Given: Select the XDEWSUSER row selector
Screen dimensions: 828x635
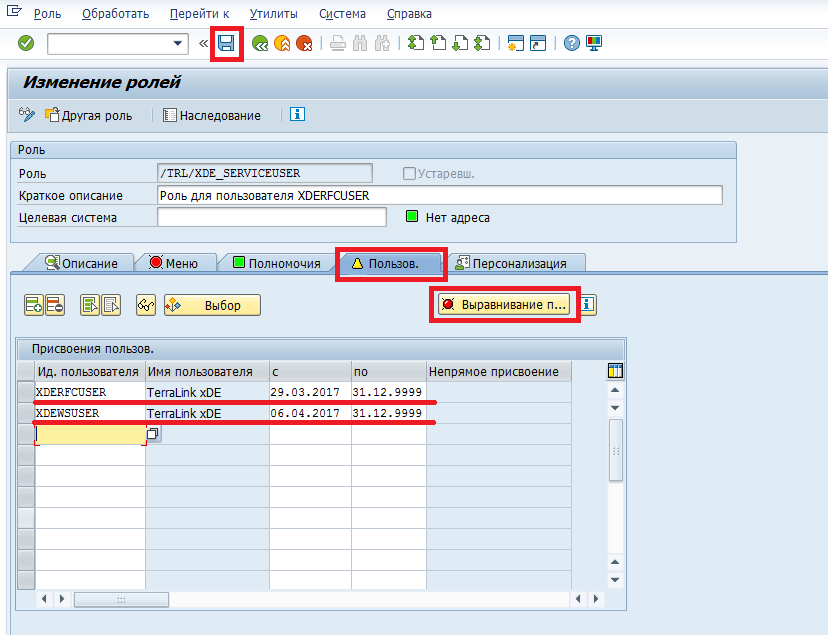Looking at the screenshot, I should pyautogui.click(x=25, y=413).
